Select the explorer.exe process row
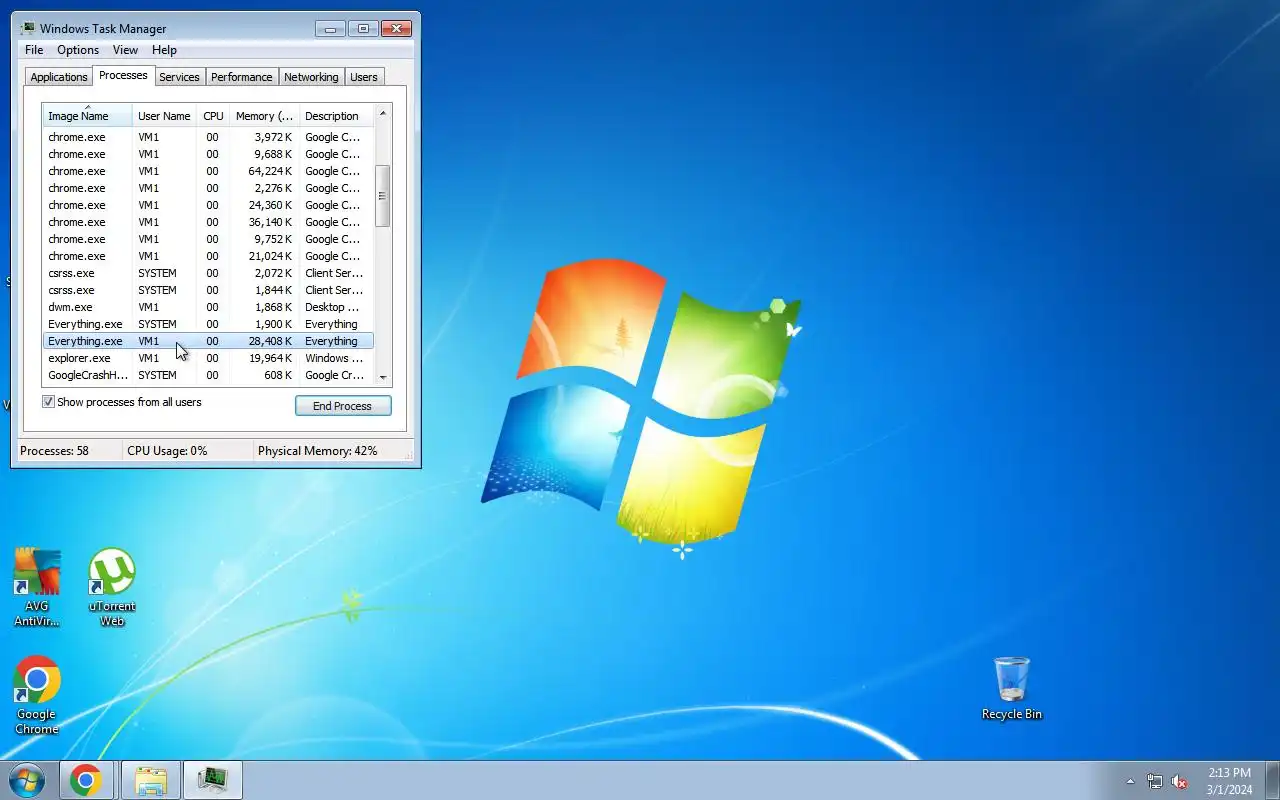 (x=208, y=358)
